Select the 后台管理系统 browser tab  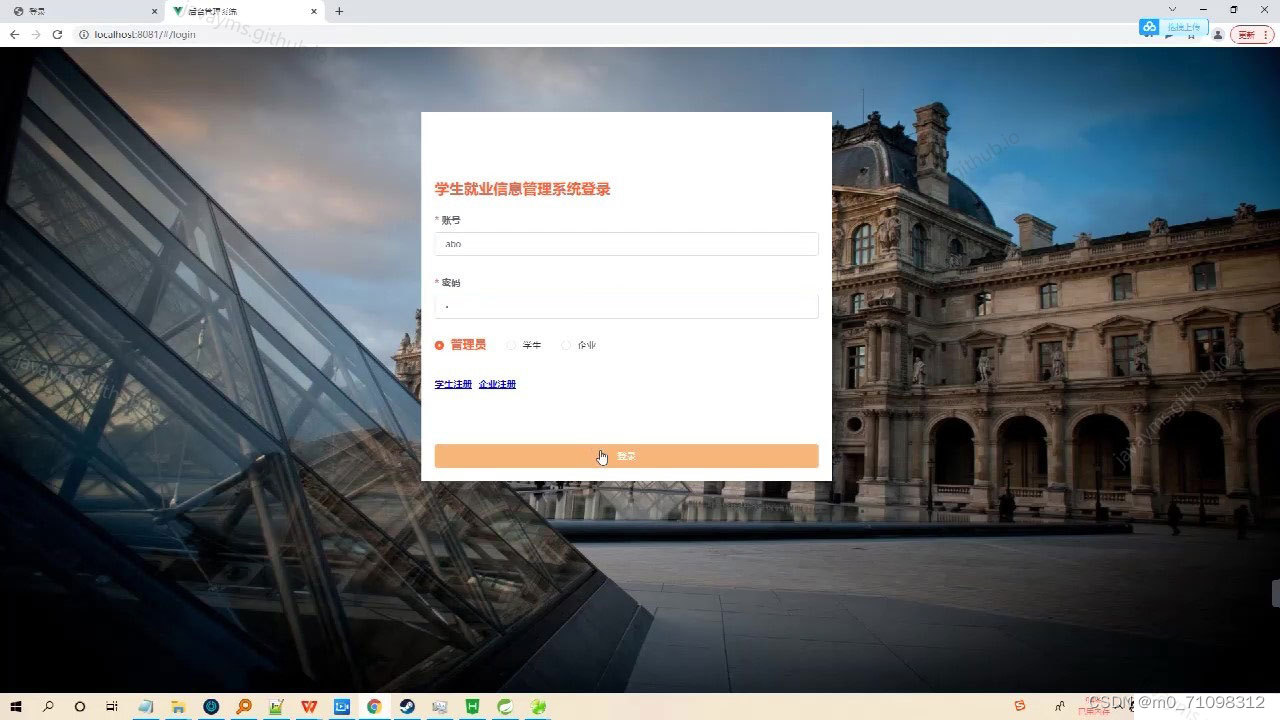[230, 11]
